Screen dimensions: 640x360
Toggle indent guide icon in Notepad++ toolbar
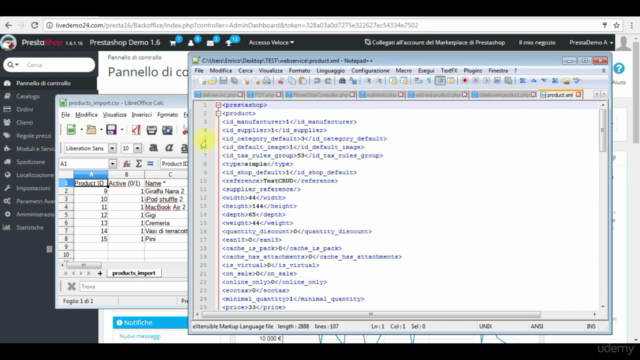[x=440, y=81]
